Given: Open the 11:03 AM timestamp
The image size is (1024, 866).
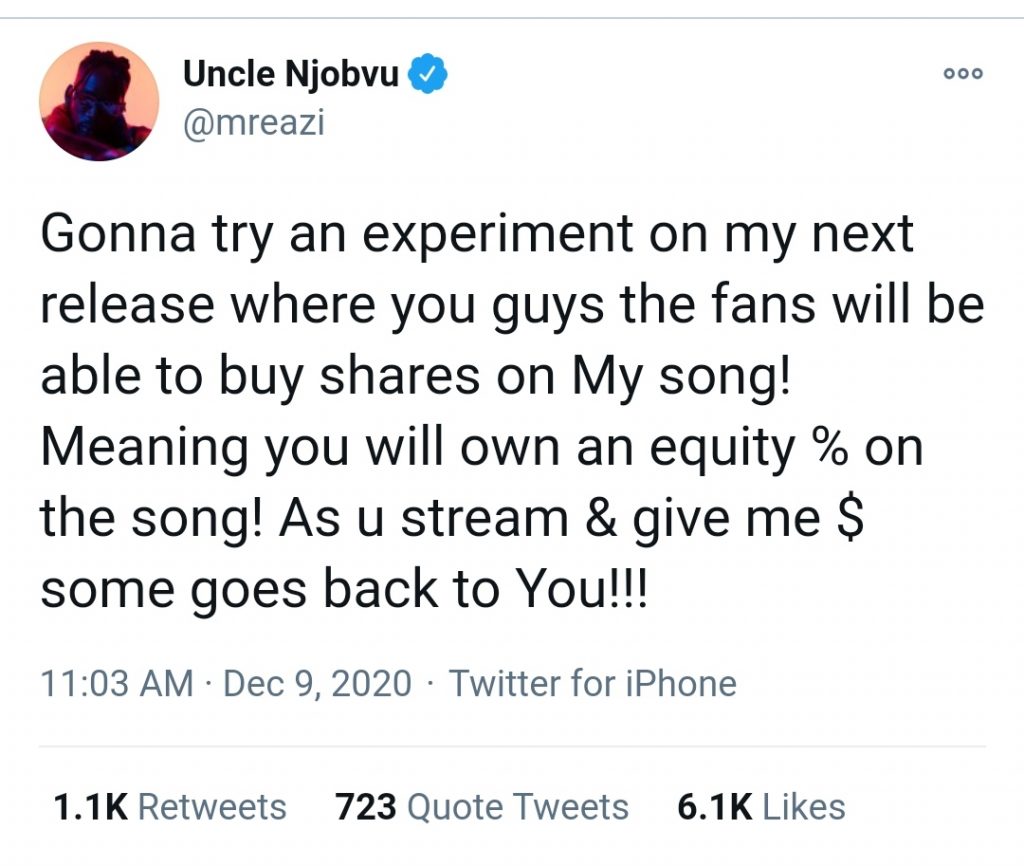Looking at the screenshot, I should [x=116, y=684].
